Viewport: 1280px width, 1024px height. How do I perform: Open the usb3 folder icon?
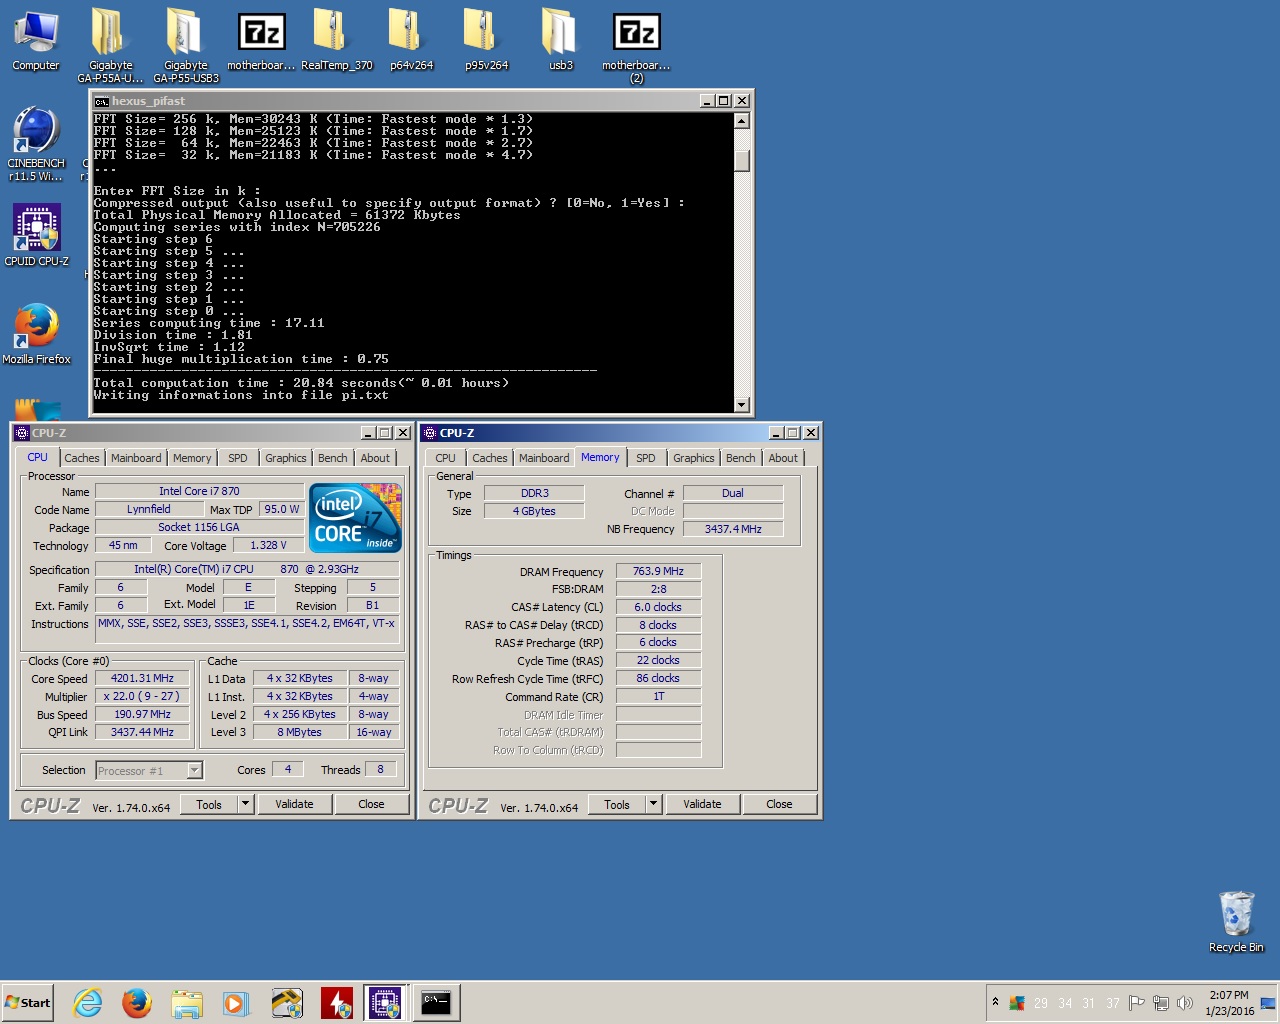tap(561, 40)
